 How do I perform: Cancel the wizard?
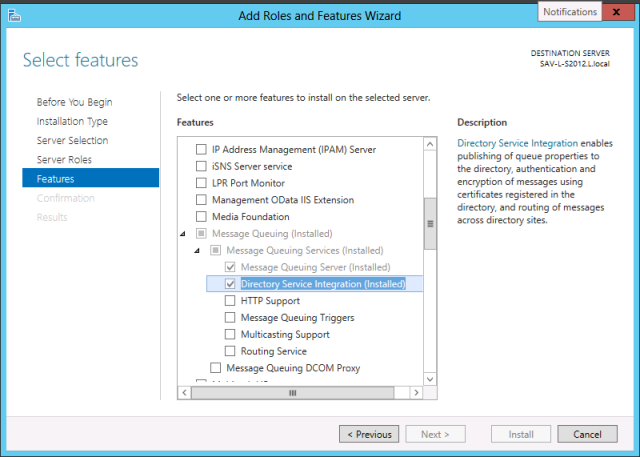click(x=587, y=434)
